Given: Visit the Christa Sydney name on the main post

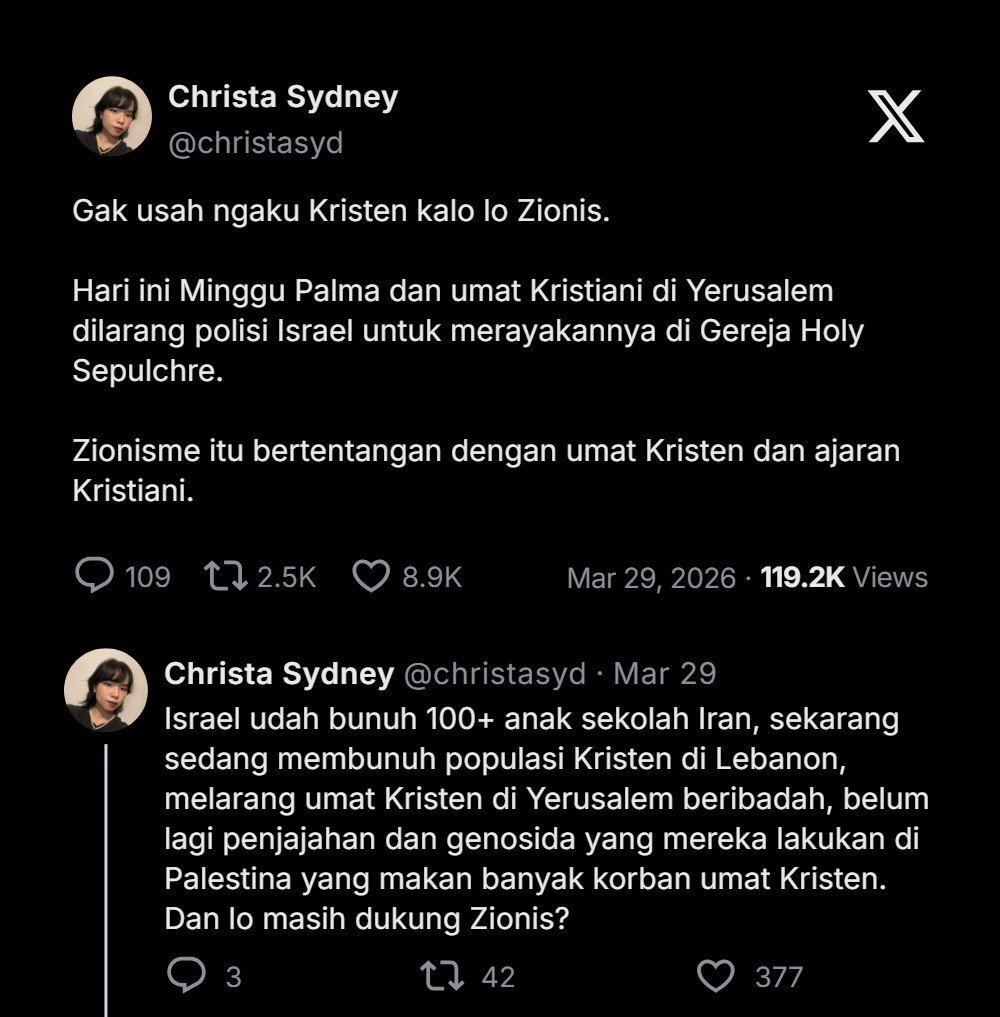Looking at the screenshot, I should [x=283, y=97].
